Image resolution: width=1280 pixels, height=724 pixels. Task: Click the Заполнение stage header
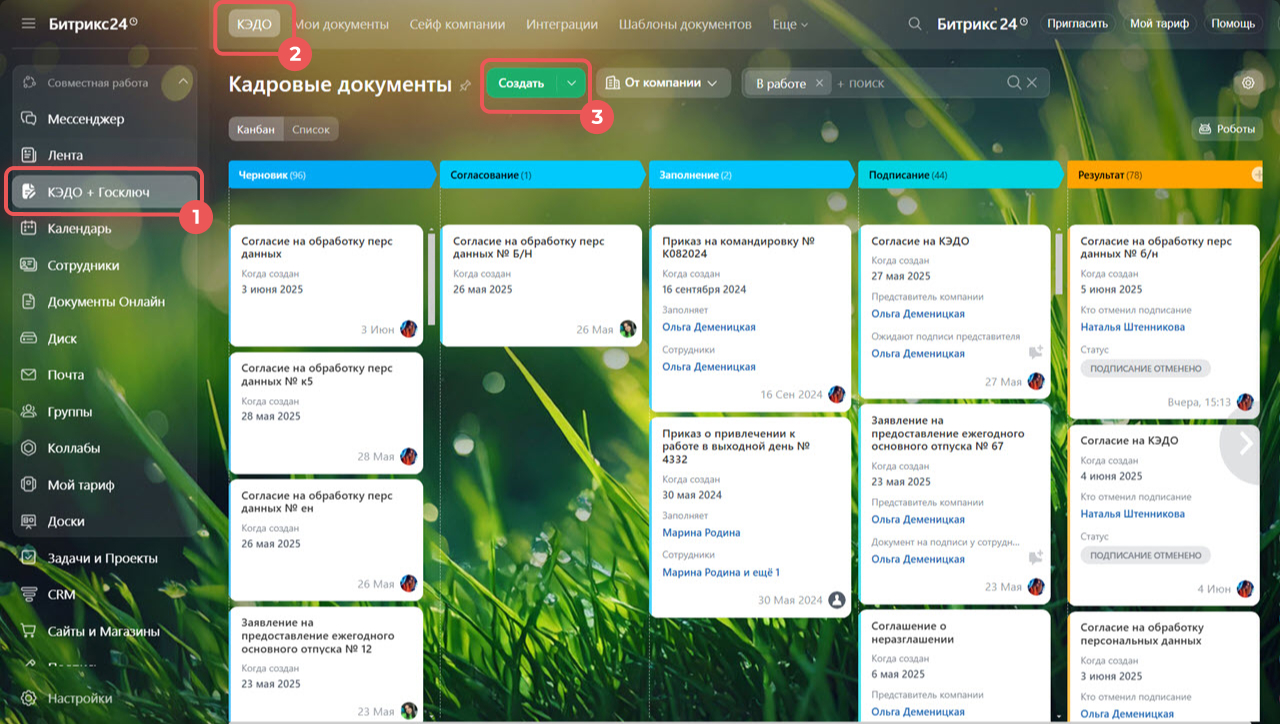pyautogui.click(x=751, y=174)
